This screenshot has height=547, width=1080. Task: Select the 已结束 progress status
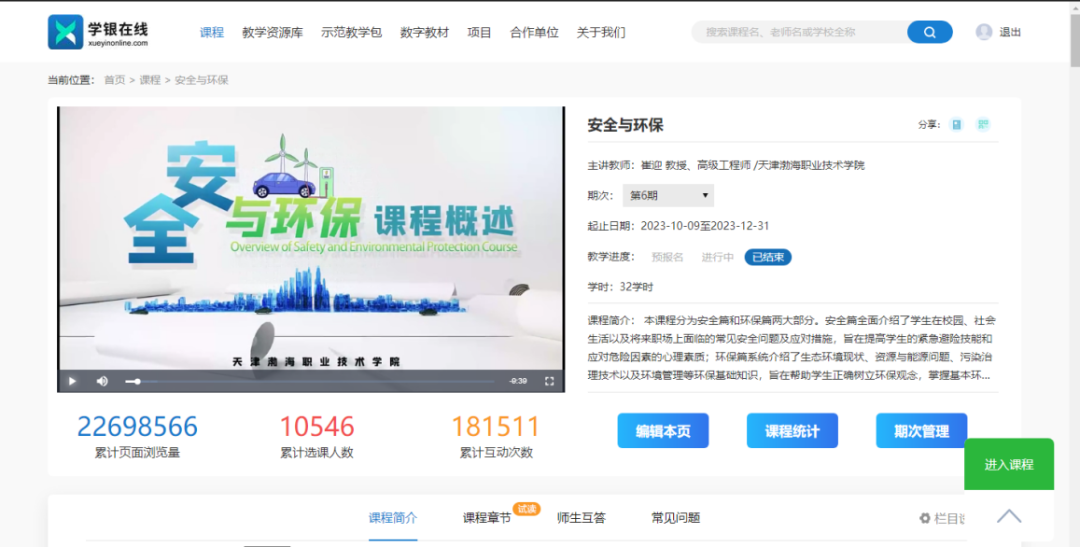point(767,257)
